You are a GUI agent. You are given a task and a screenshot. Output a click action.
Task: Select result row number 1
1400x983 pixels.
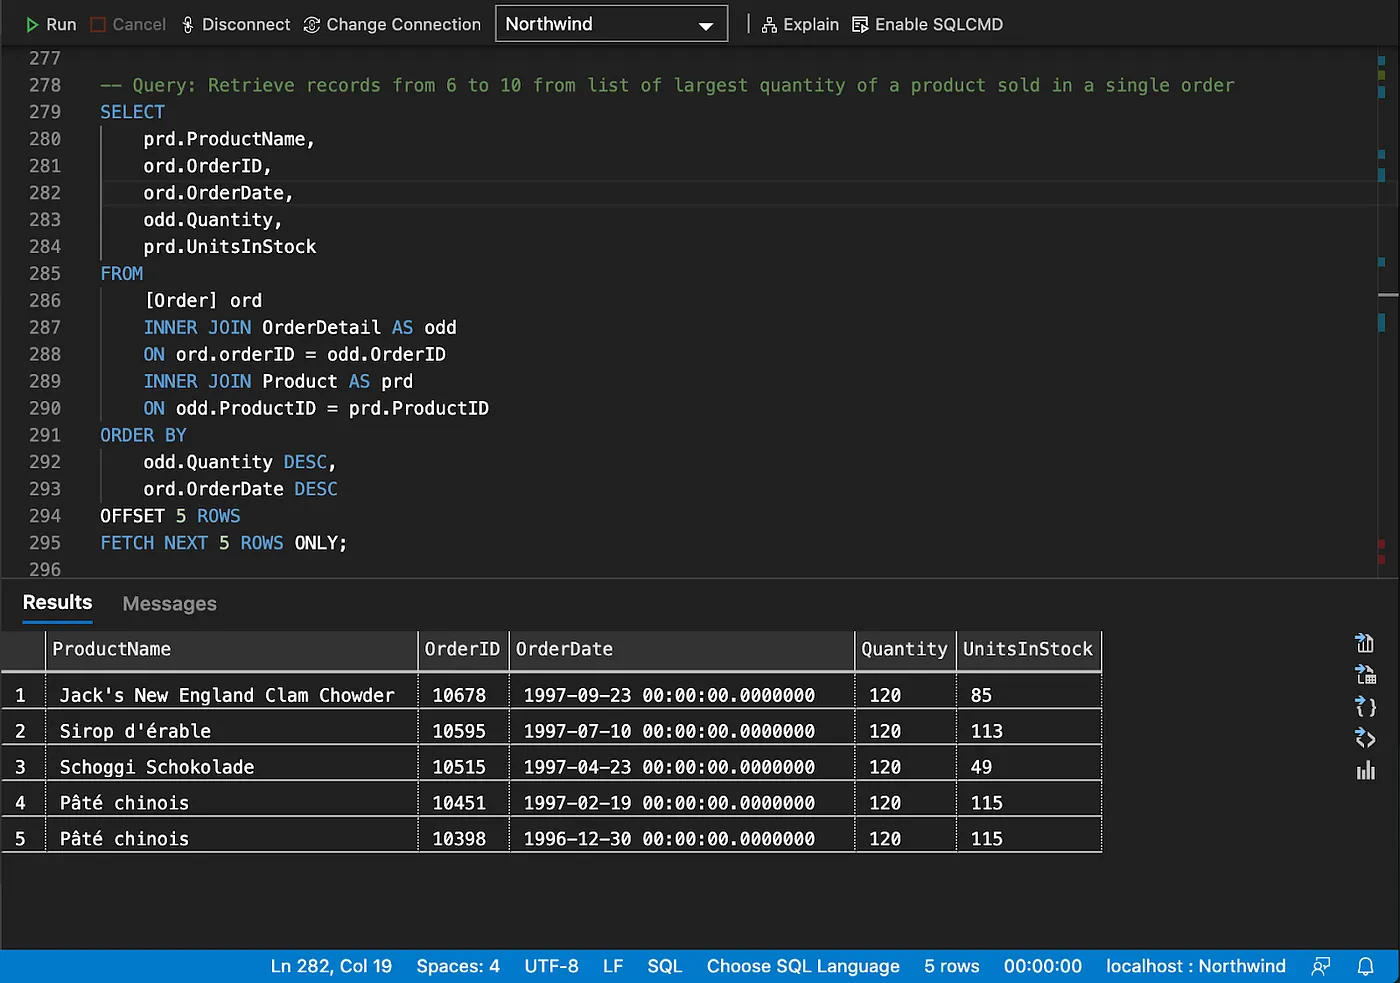point(22,695)
